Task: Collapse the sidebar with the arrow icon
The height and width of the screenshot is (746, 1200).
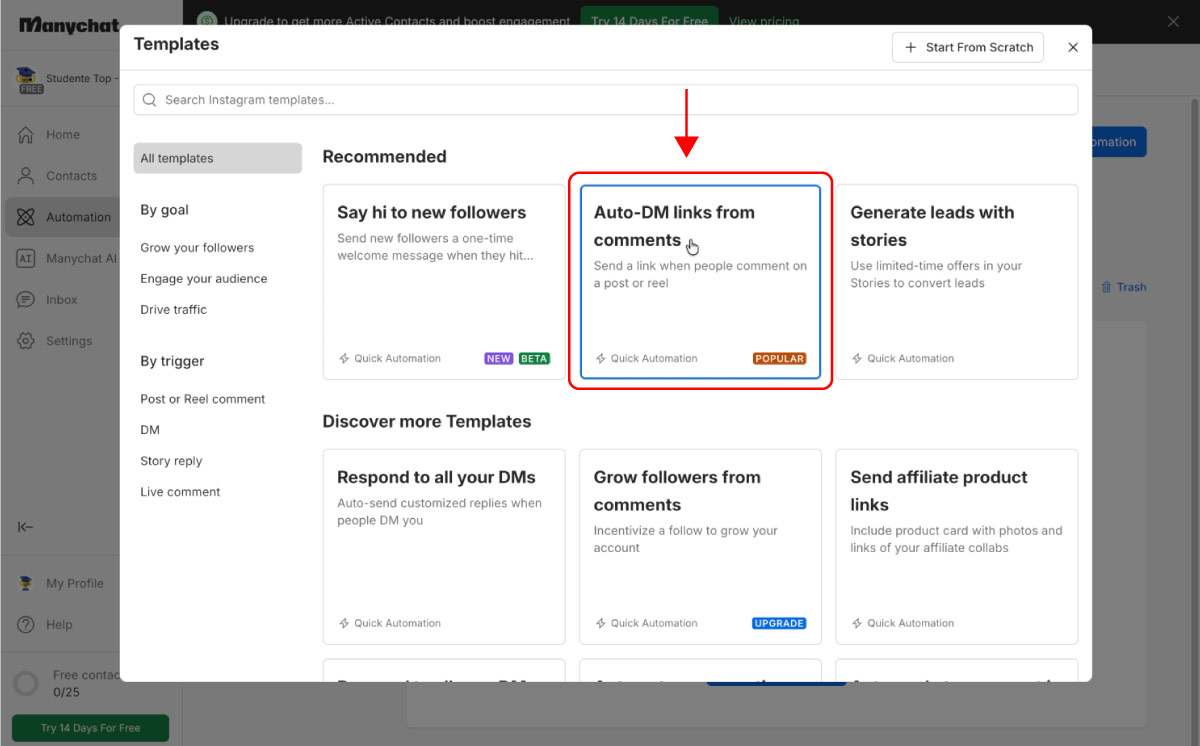Action: pos(26,527)
